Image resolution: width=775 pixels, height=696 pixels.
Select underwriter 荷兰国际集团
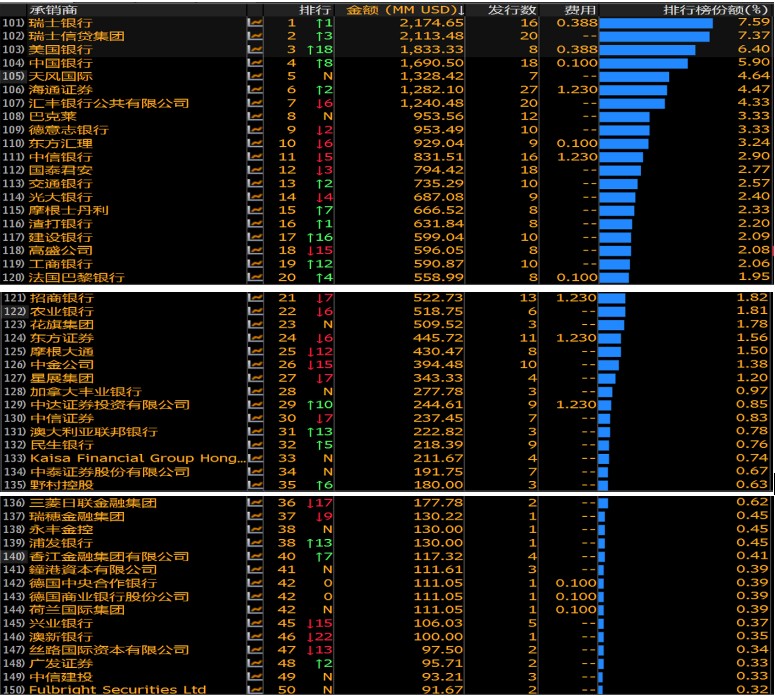tap(77, 610)
